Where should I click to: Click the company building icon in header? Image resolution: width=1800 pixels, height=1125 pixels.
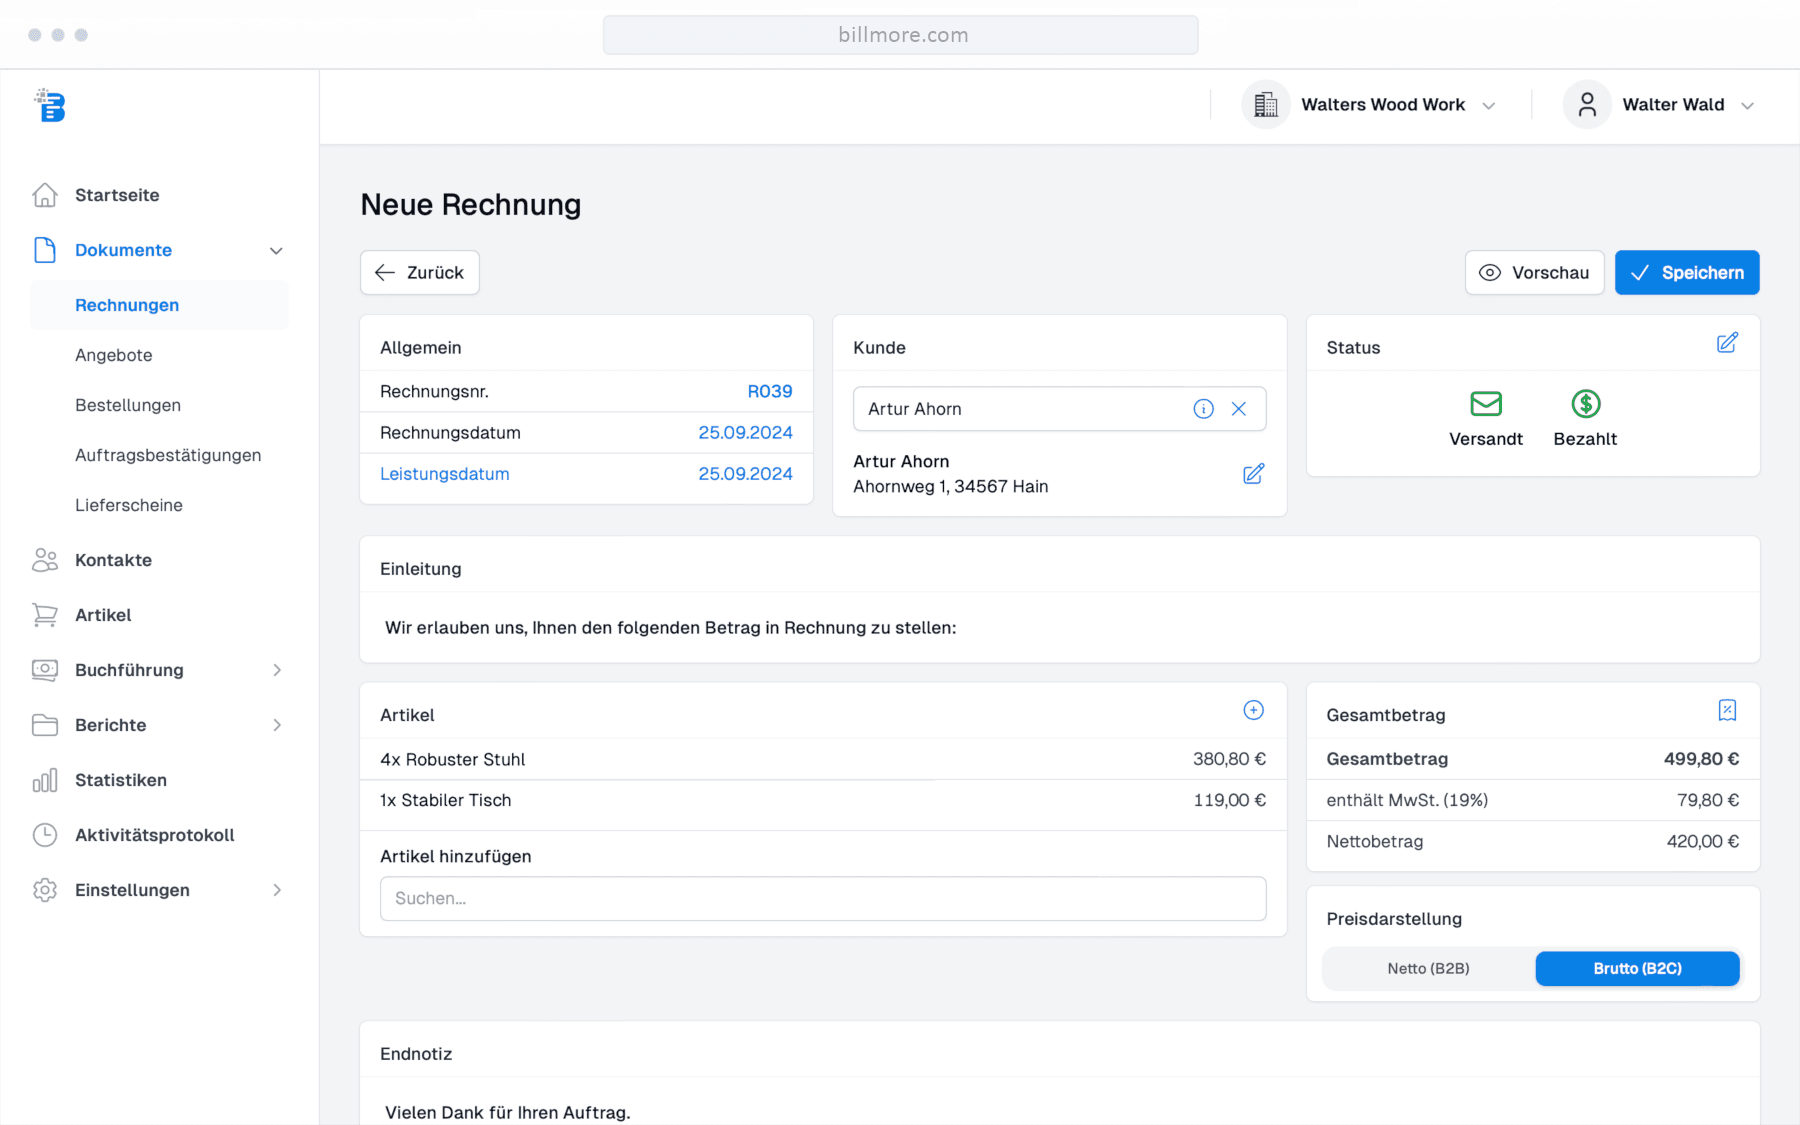click(x=1266, y=105)
